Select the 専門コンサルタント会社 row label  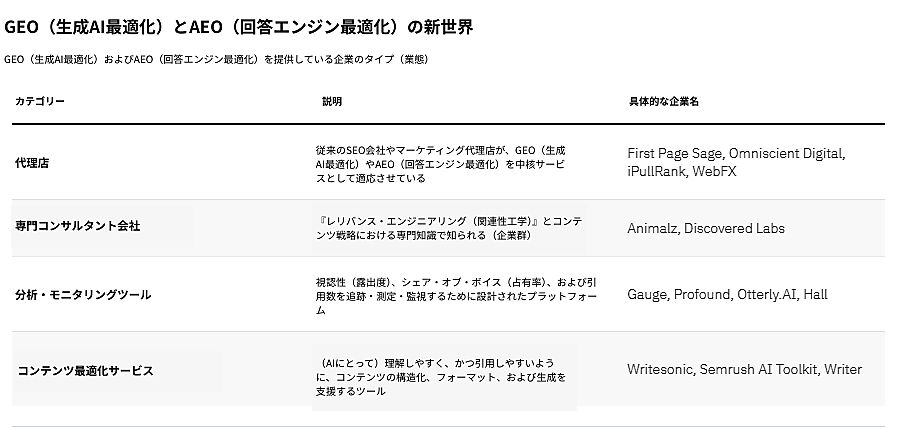pyautogui.click(x=78, y=226)
